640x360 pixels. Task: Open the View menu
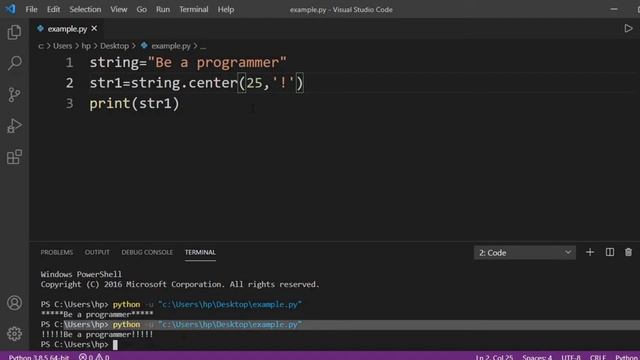point(118,9)
